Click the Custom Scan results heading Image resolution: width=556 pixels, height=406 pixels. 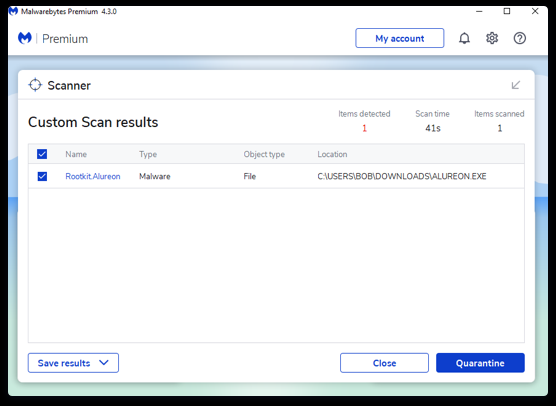pyautogui.click(x=93, y=122)
